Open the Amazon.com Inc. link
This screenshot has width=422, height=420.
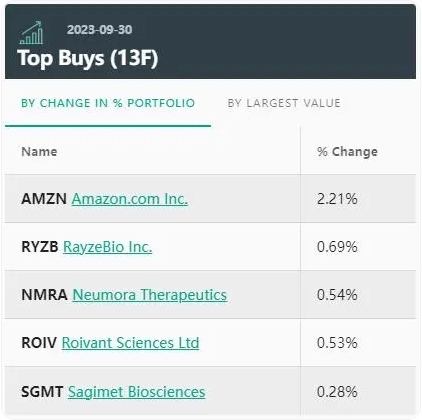[130, 199]
